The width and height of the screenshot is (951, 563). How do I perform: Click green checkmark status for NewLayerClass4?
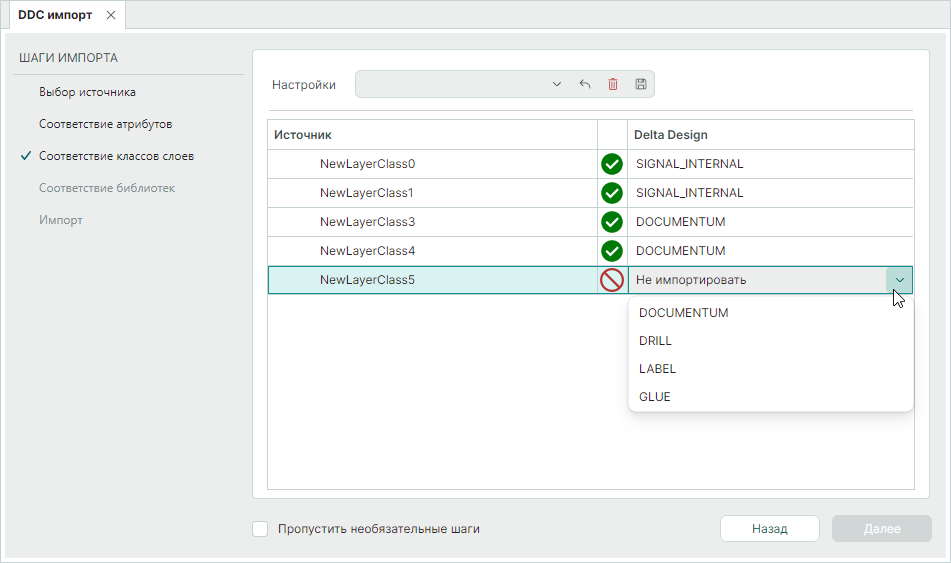(x=612, y=251)
